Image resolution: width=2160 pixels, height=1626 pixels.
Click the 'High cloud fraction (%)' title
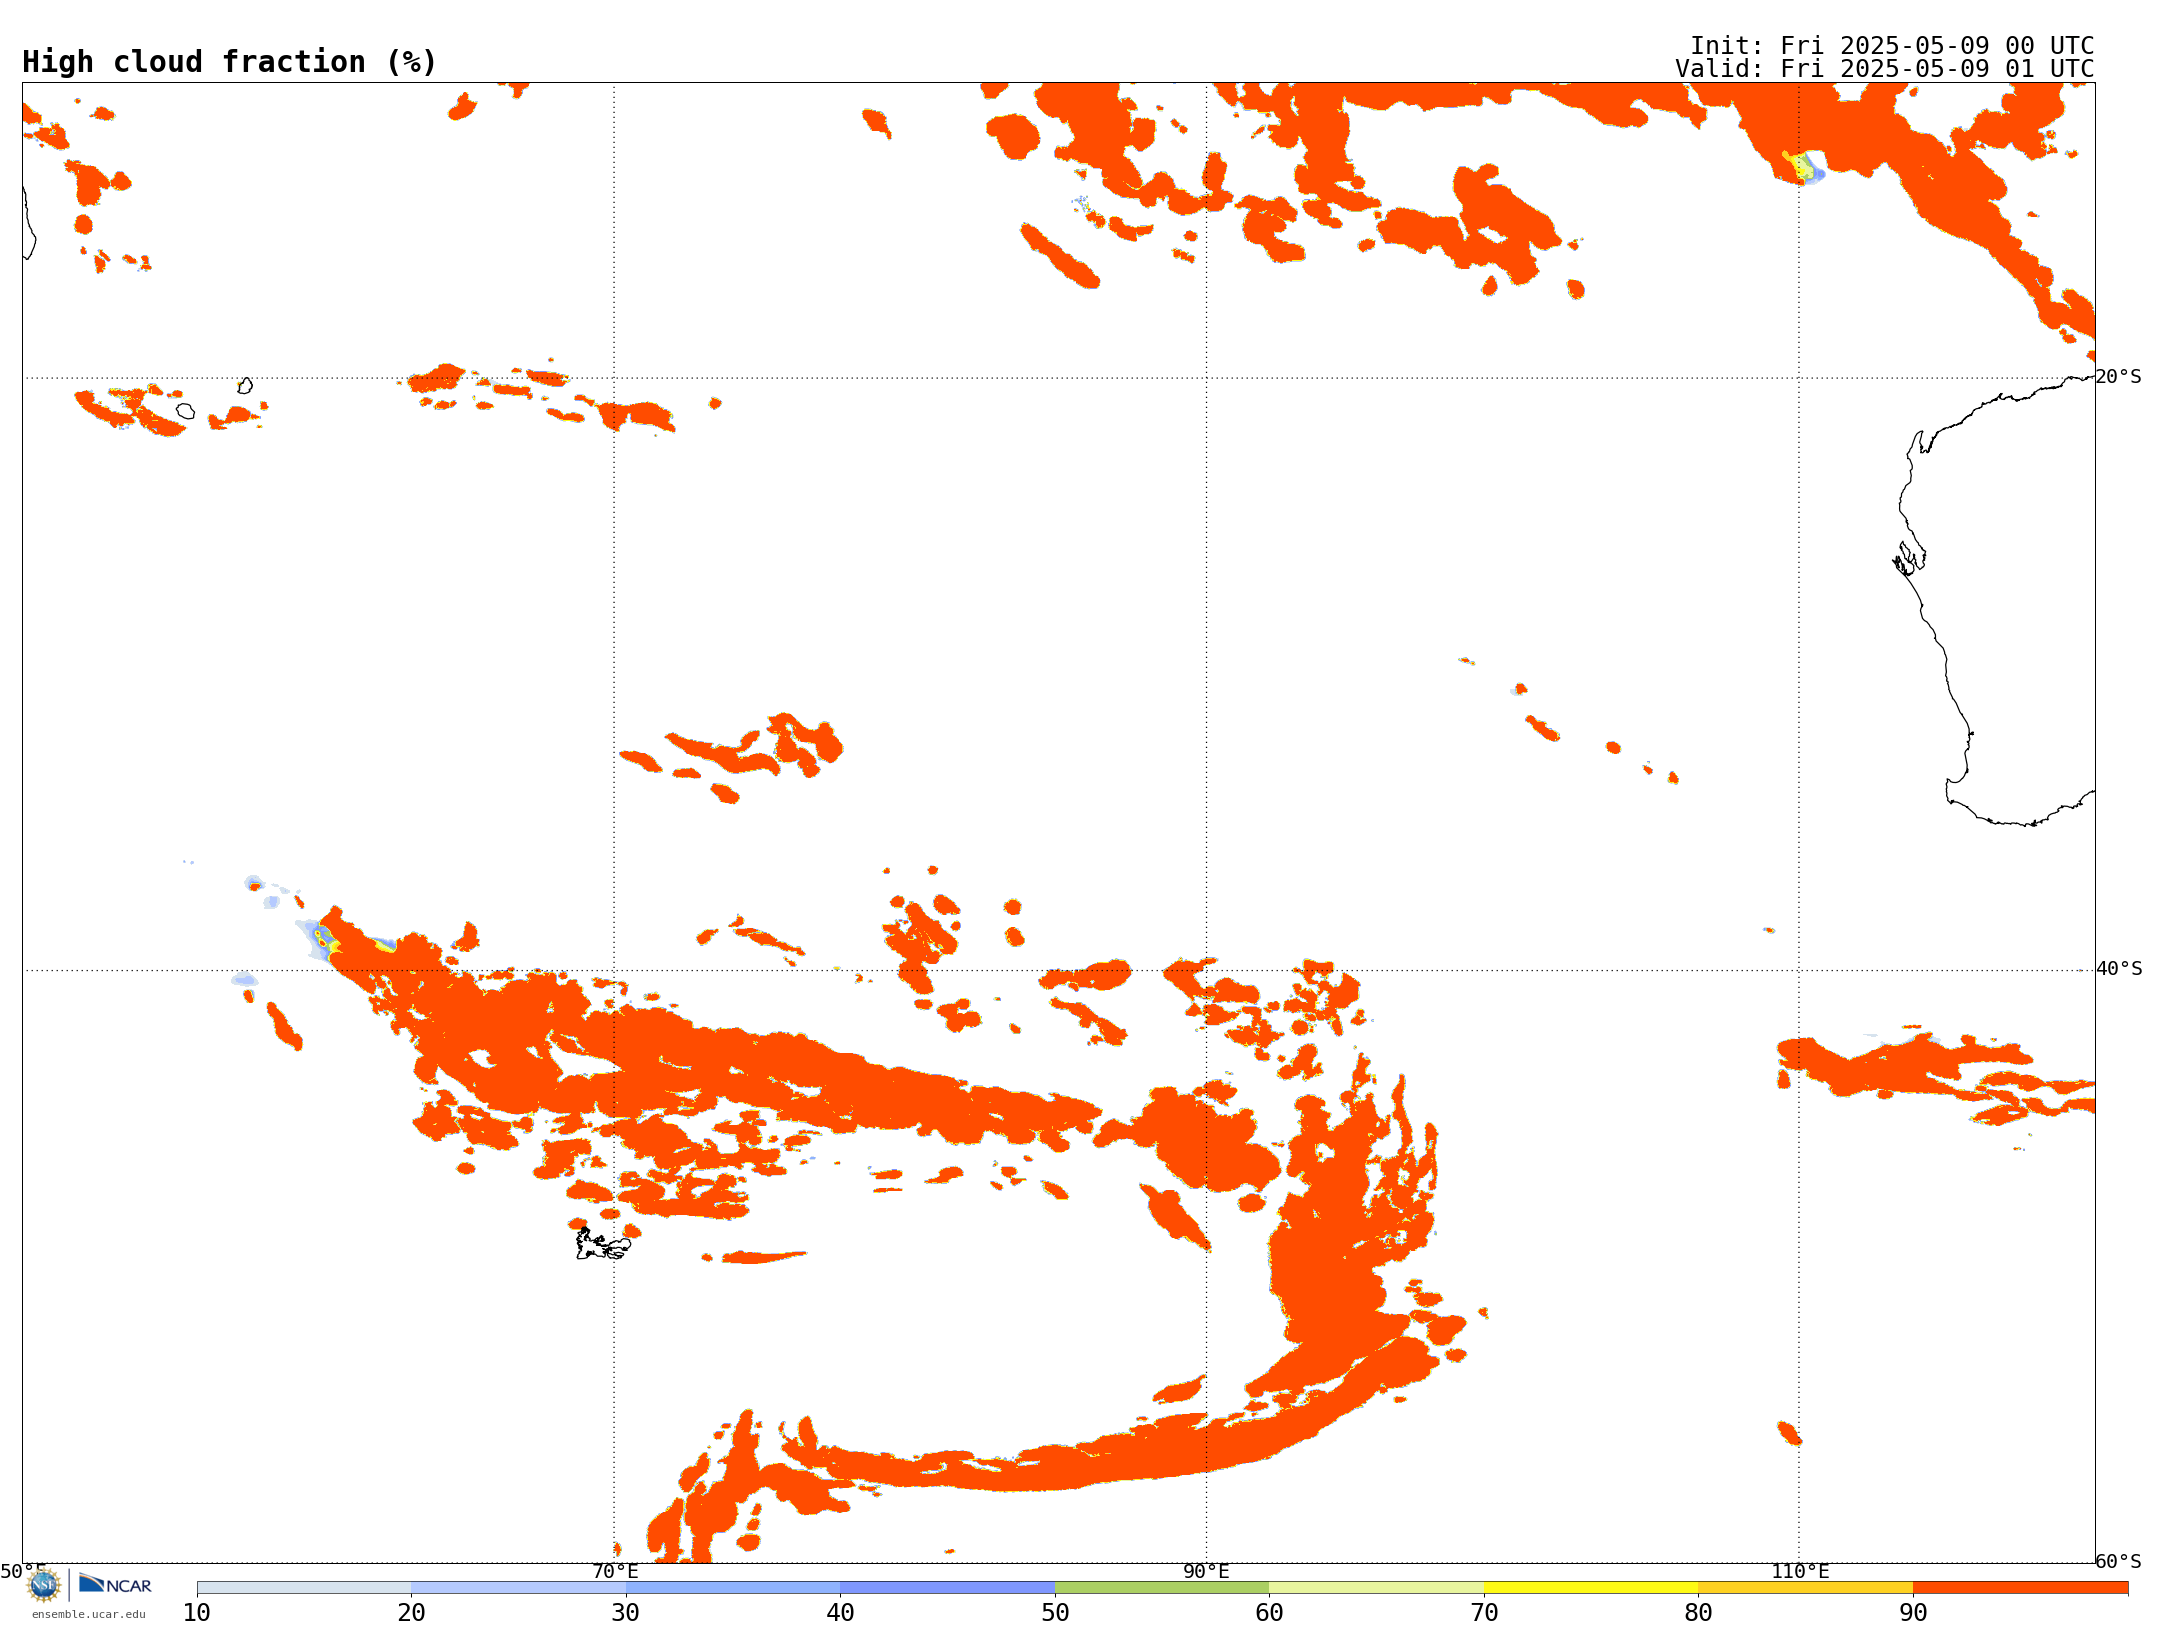[230, 62]
